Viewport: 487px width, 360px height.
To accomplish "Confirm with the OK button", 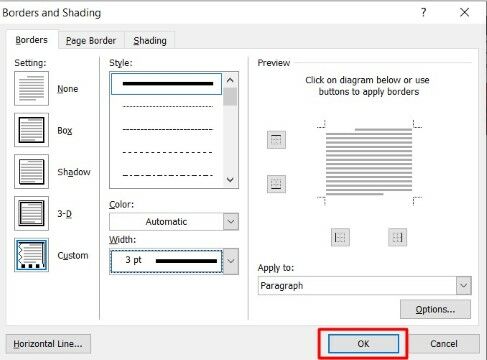I will click(x=363, y=344).
